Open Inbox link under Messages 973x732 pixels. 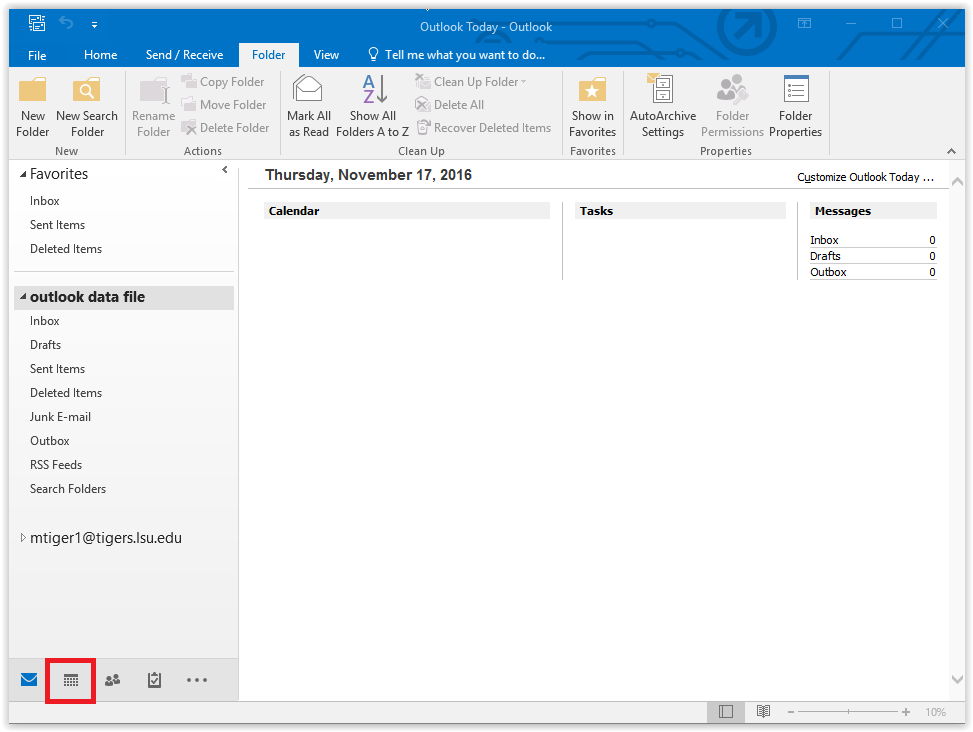coord(824,240)
